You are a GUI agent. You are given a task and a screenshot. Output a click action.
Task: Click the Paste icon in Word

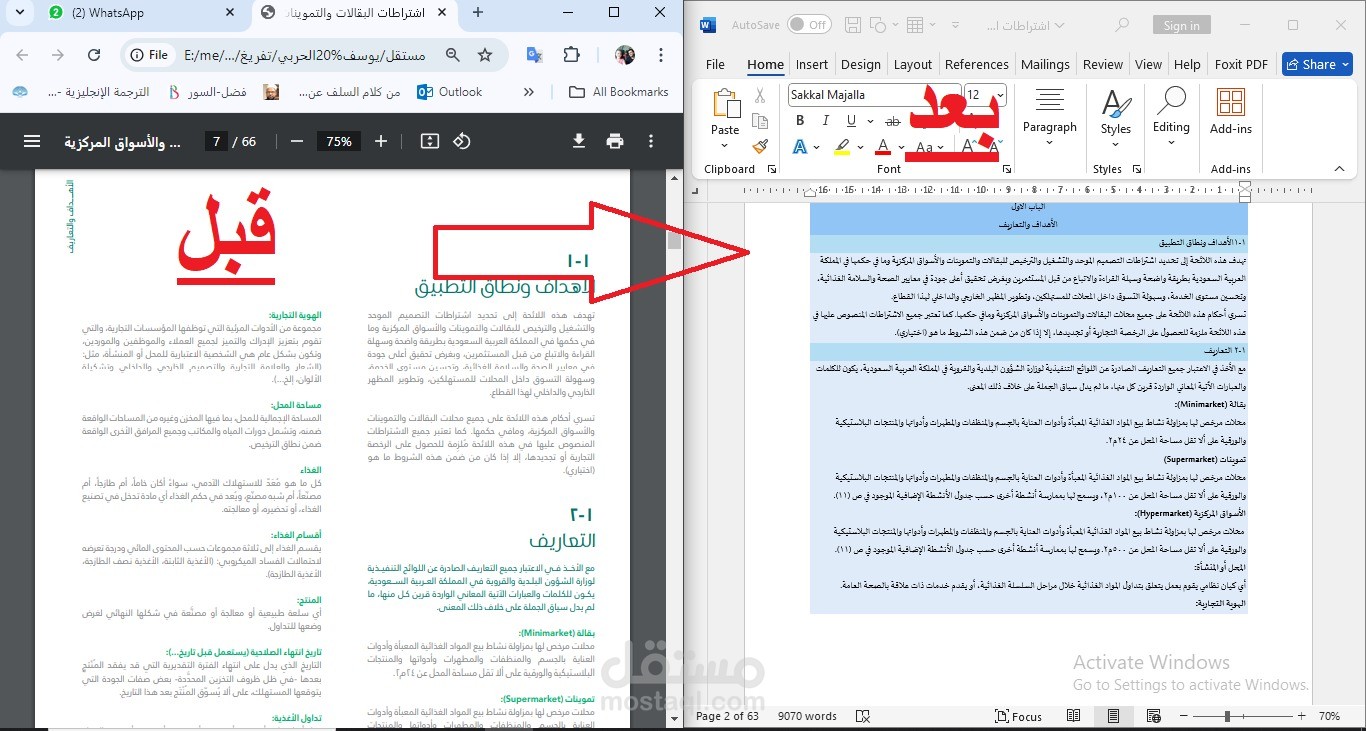725,104
